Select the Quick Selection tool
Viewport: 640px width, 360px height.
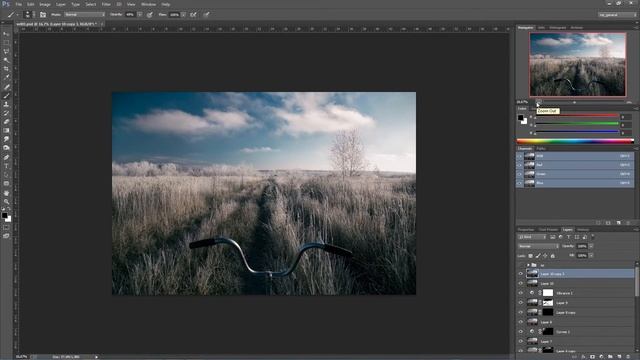tap(6, 60)
